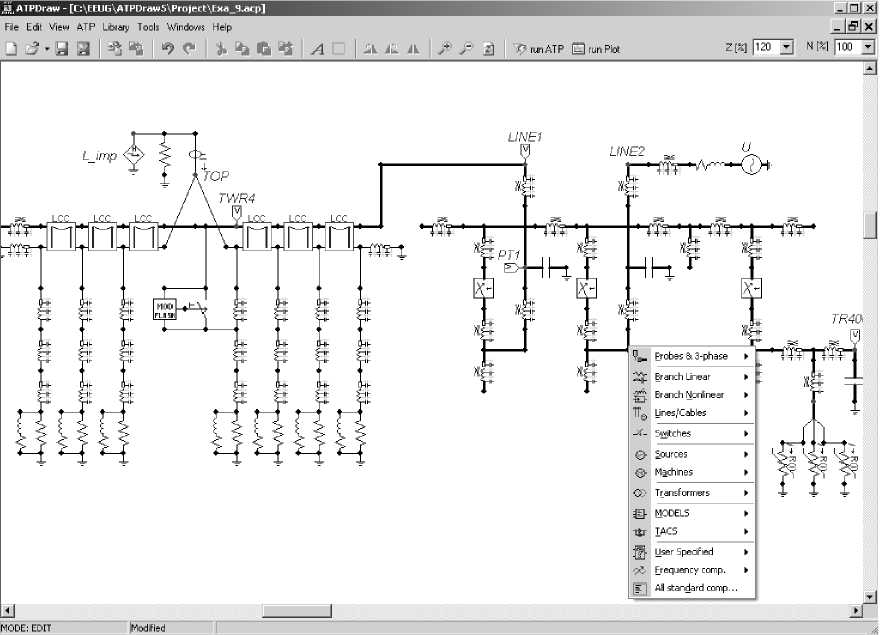The image size is (880, 635).
Task: Click the Save icon in toolbar
Action: [x=61, y=48]
